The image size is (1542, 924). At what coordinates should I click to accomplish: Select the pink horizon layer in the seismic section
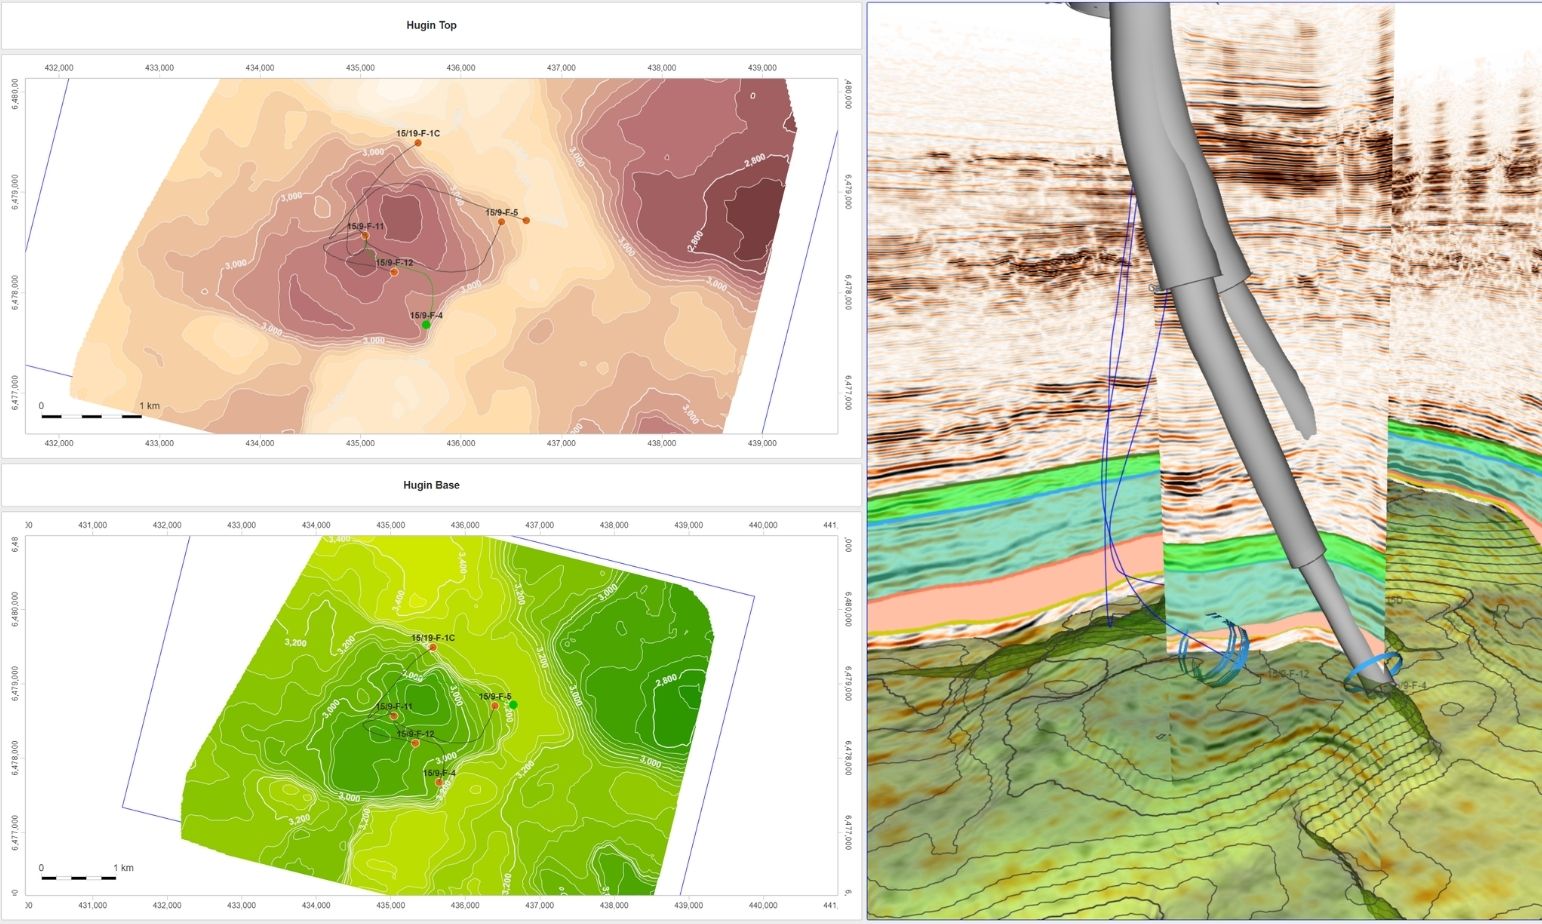tap(1000, 600)
